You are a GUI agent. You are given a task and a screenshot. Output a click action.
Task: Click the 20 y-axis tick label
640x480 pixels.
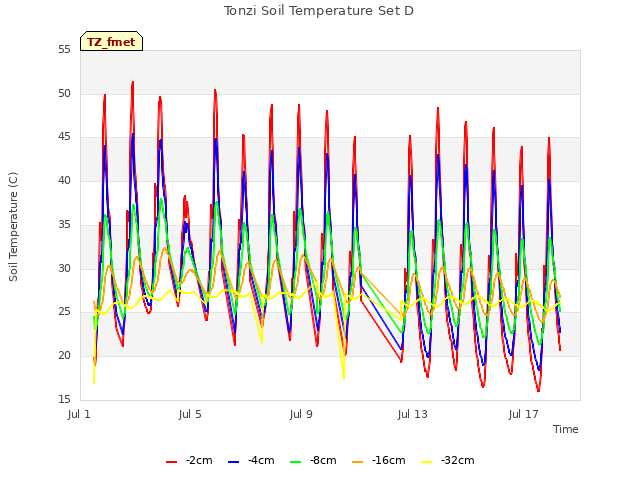(x=64, y=356)
